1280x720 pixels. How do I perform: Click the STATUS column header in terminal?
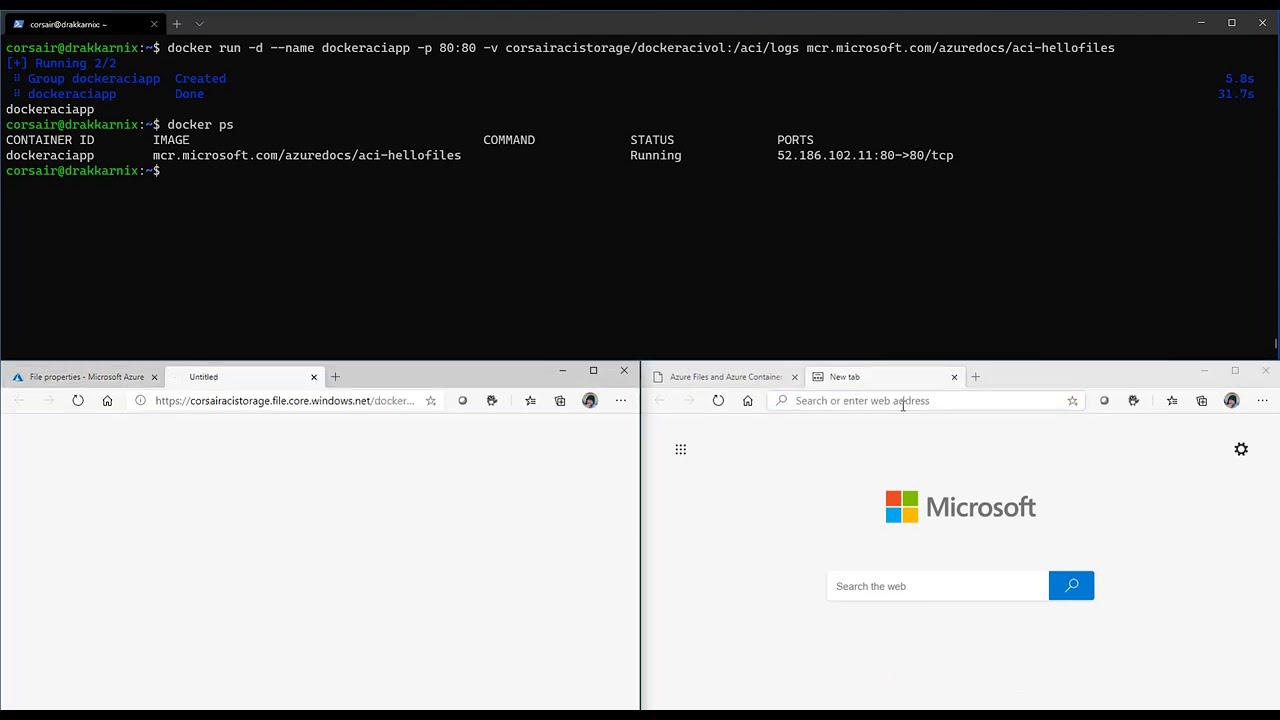(x=652, y=140)
